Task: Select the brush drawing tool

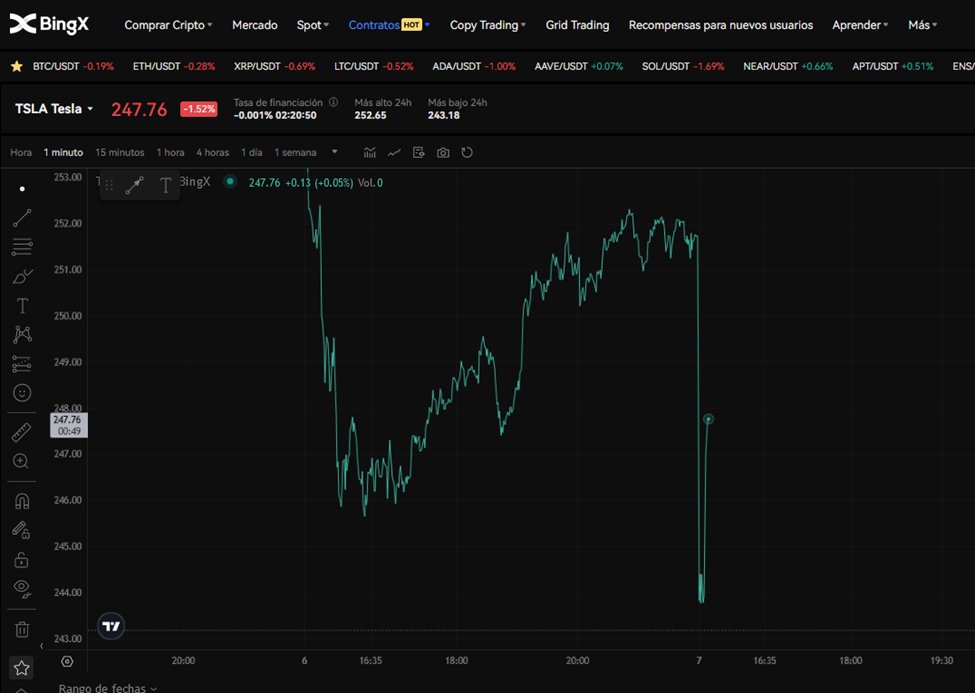Action: pos(22,276)
